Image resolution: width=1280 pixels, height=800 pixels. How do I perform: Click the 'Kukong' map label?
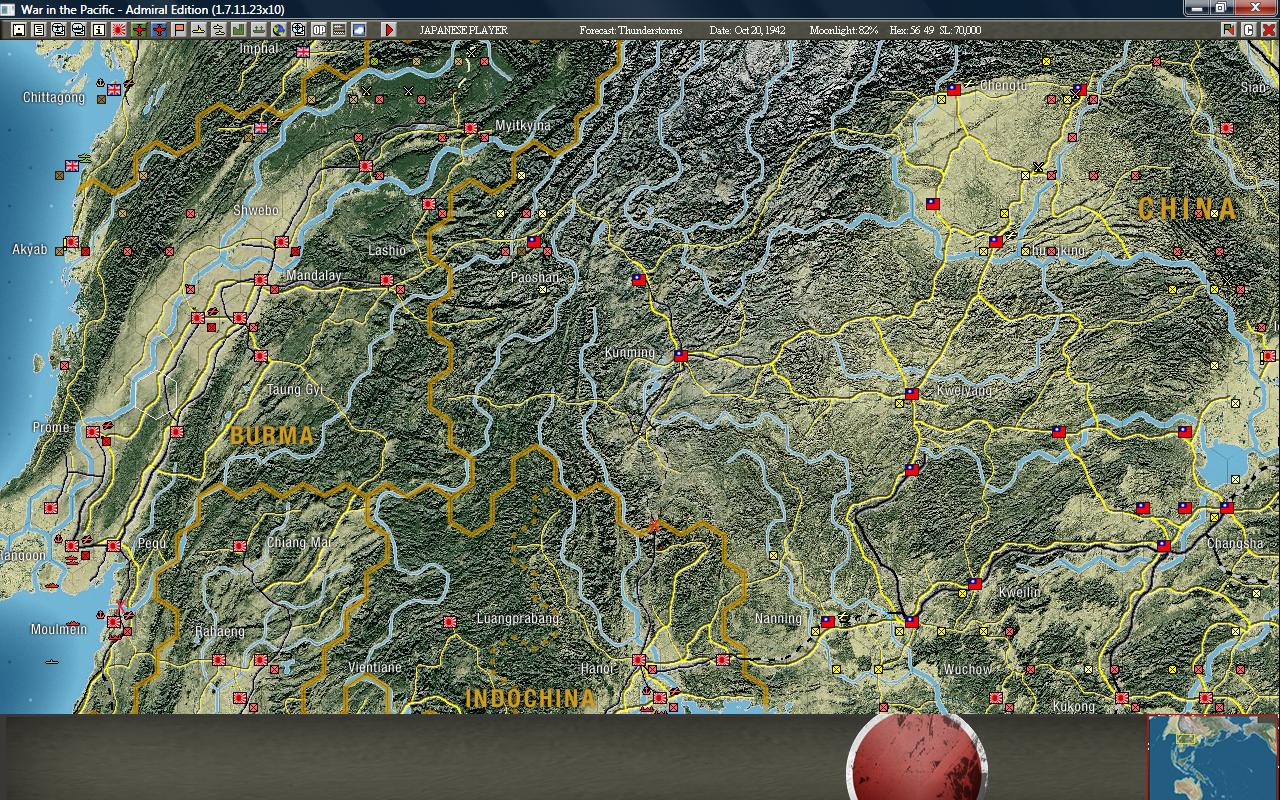(x=1074, y=707)
